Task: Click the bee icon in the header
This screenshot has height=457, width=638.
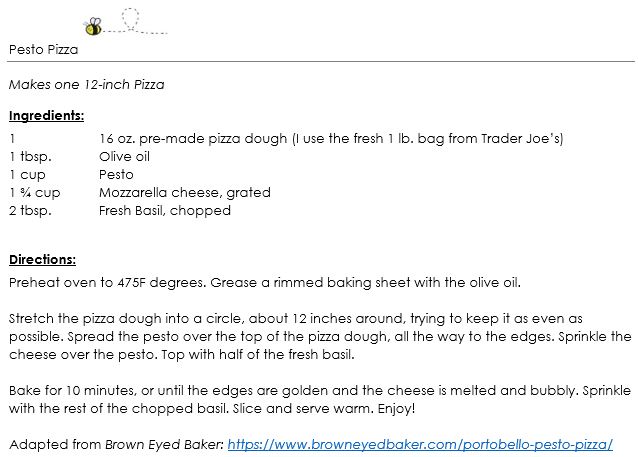Action: [93, 26]
